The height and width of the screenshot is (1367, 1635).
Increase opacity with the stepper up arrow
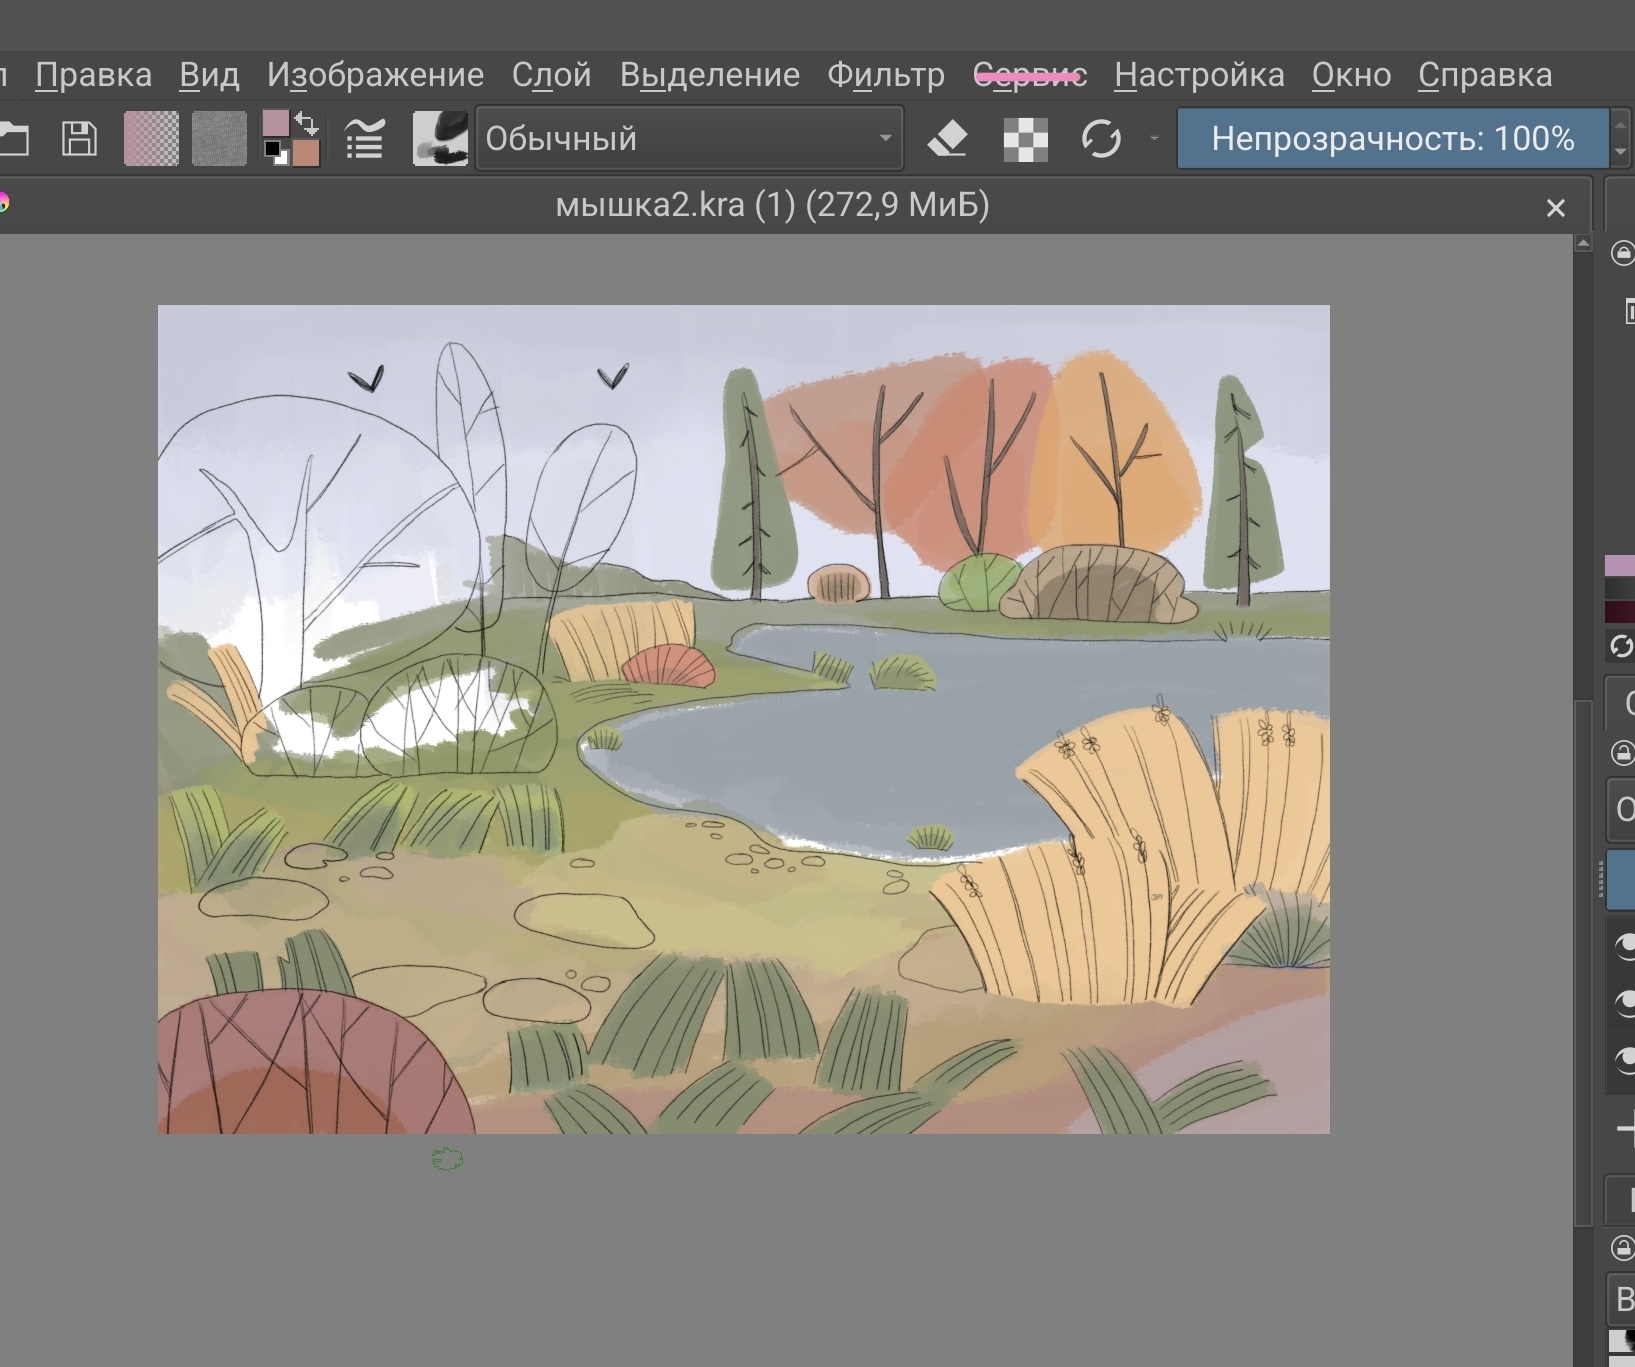point(1620,125)
